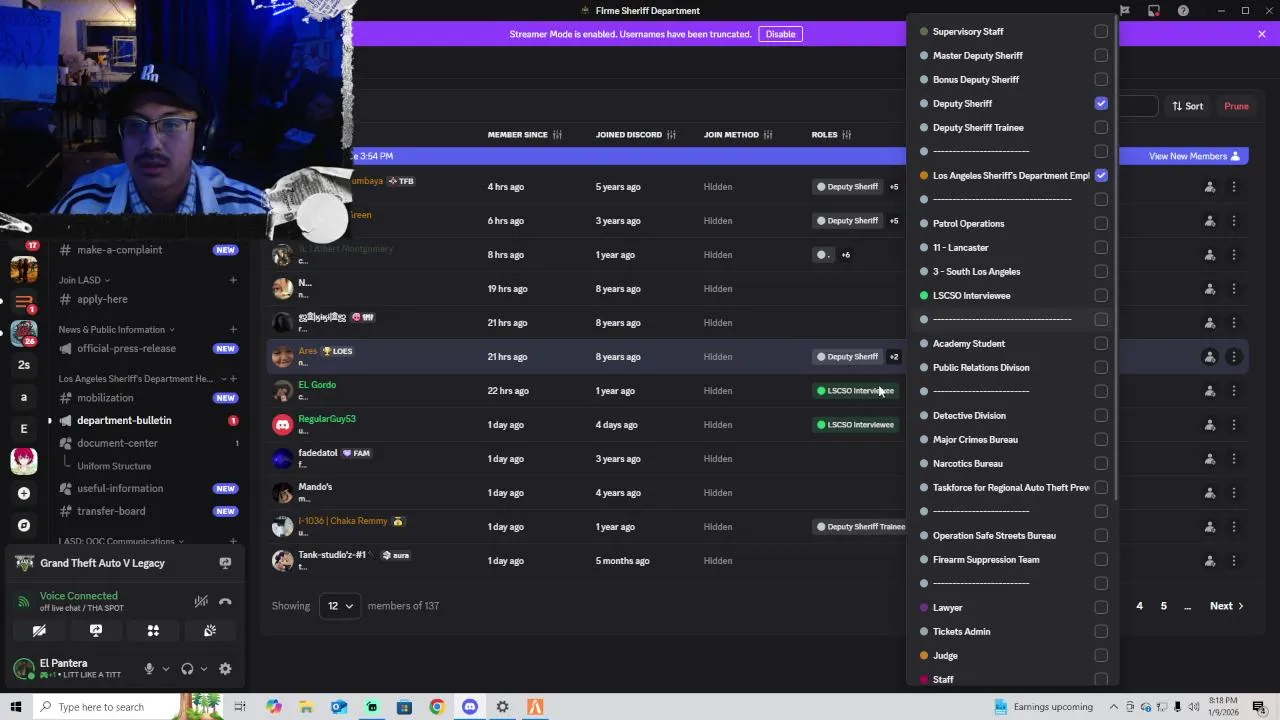
Task: Collapse News & Public Information category
Action: (116, 329)
